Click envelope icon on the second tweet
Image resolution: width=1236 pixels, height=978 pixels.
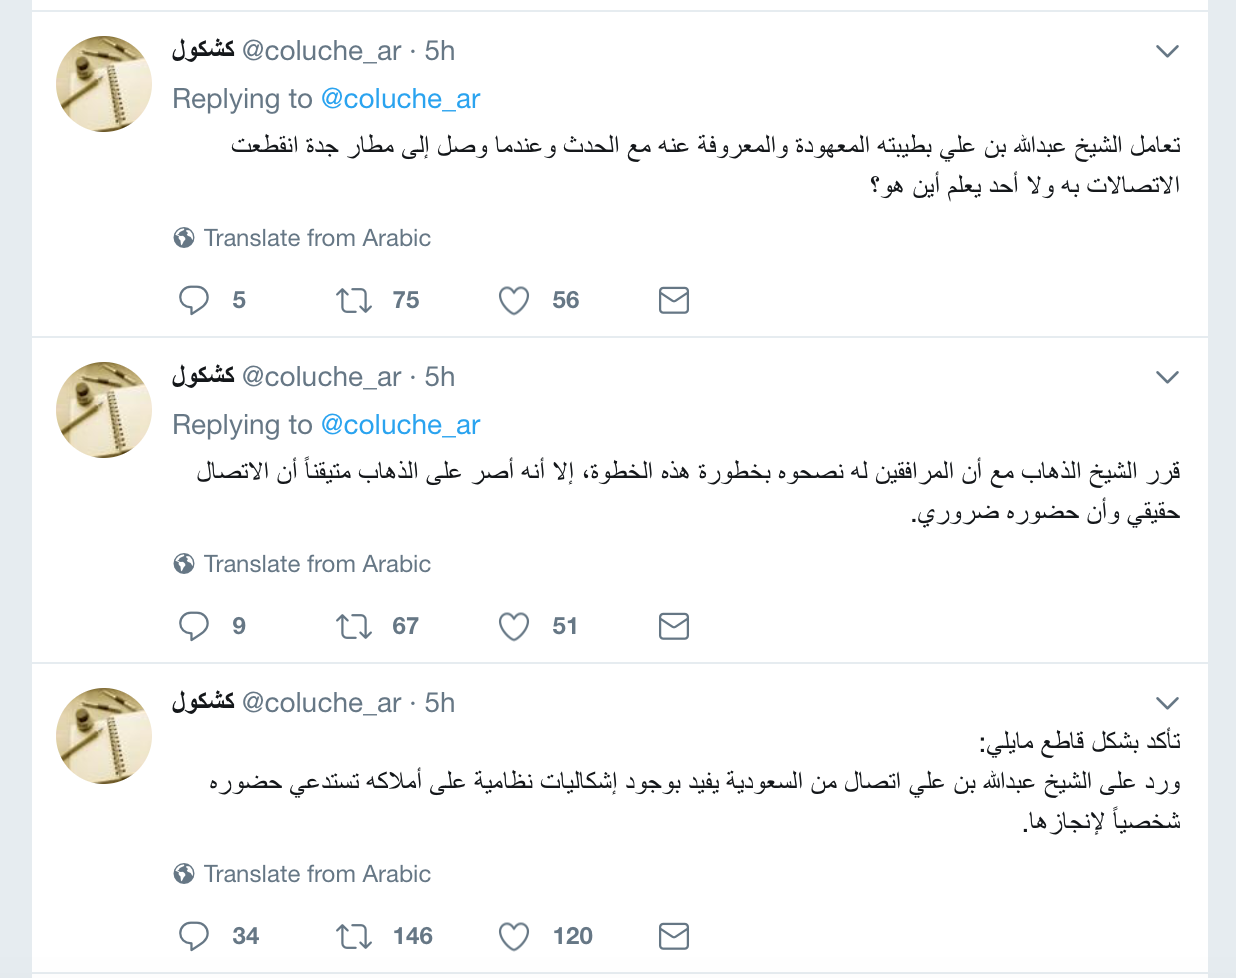pos(674,626)
